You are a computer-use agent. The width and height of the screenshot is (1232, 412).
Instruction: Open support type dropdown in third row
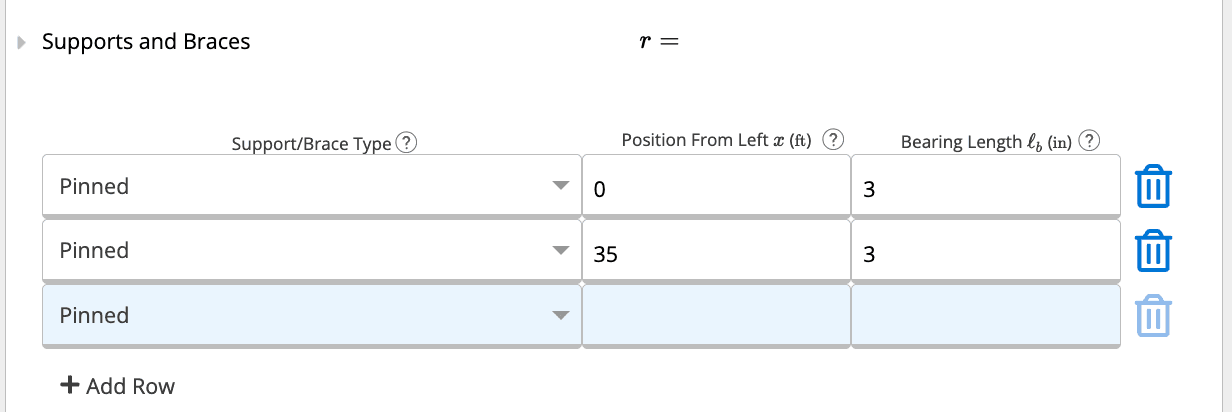(x=311, y=315)
